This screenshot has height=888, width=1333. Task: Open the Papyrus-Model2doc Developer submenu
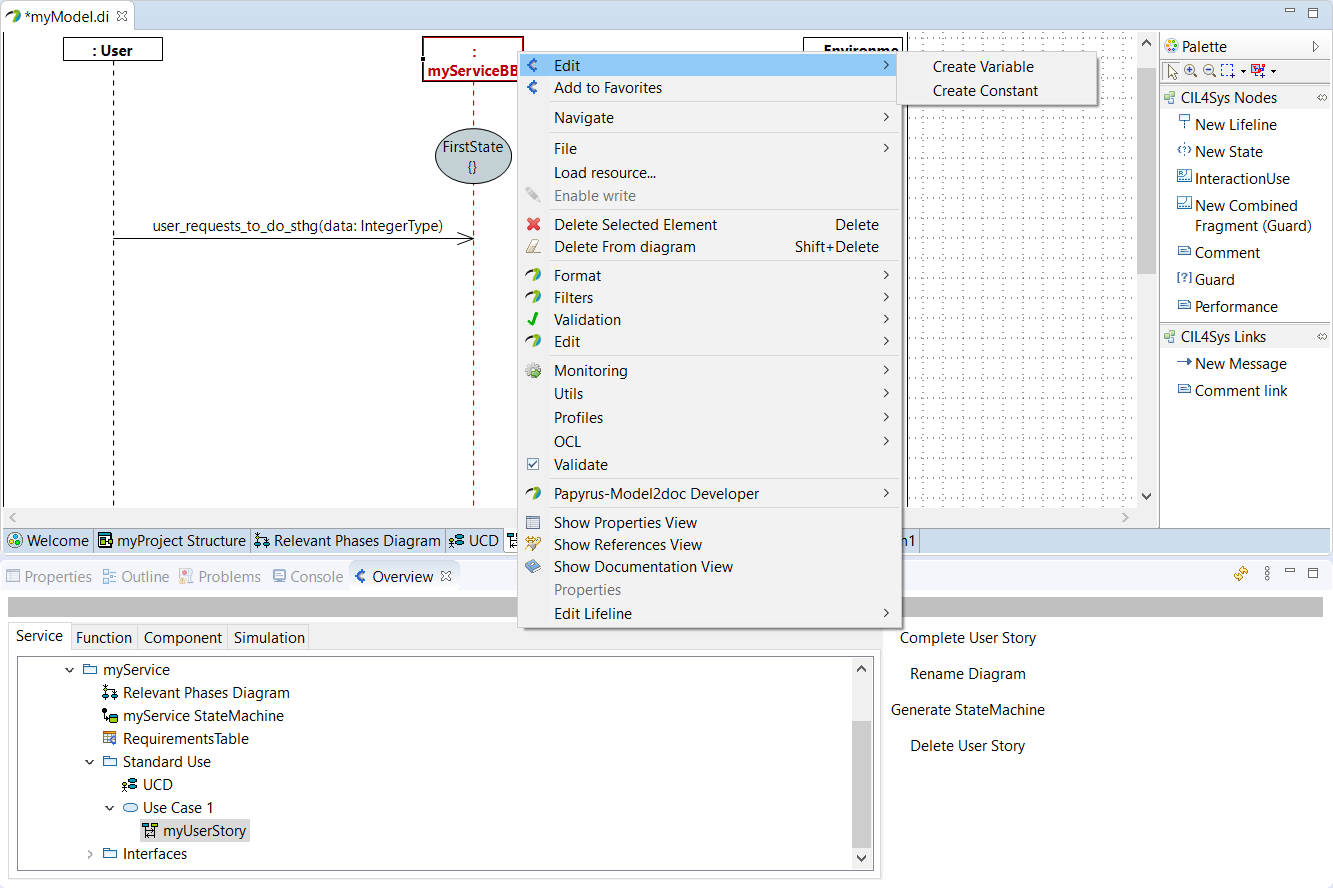click(x=708, y=494)
